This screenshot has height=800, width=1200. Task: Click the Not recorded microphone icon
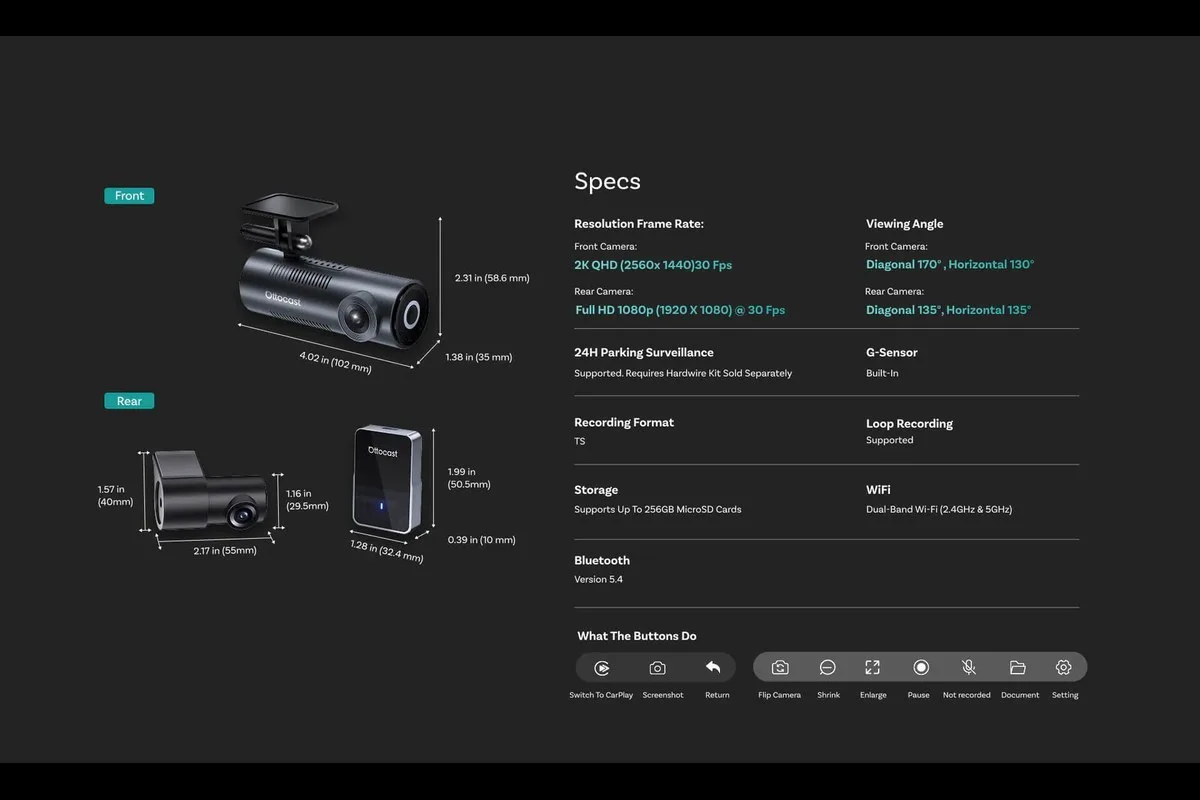click(x=969, y=668)
